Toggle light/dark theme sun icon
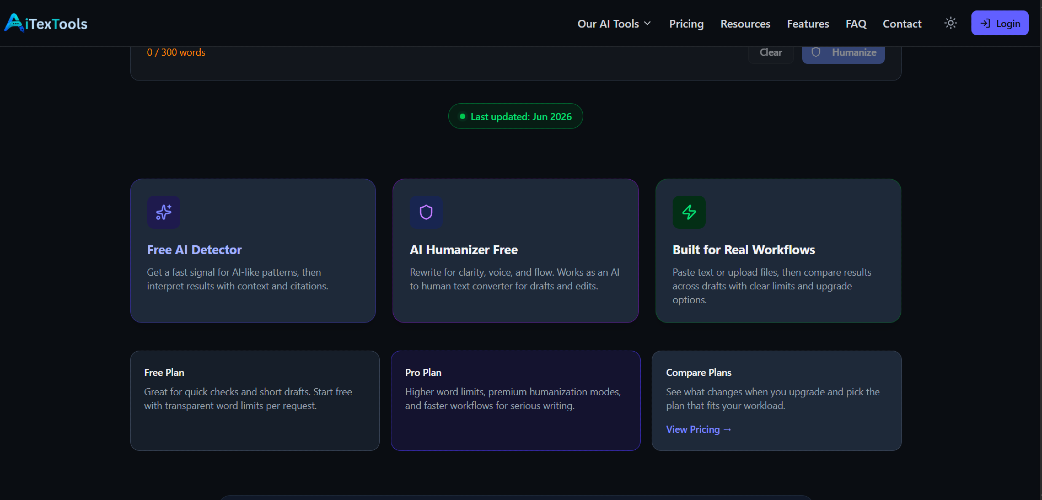The image size is (1042, 500). click(x=950, y=23)
